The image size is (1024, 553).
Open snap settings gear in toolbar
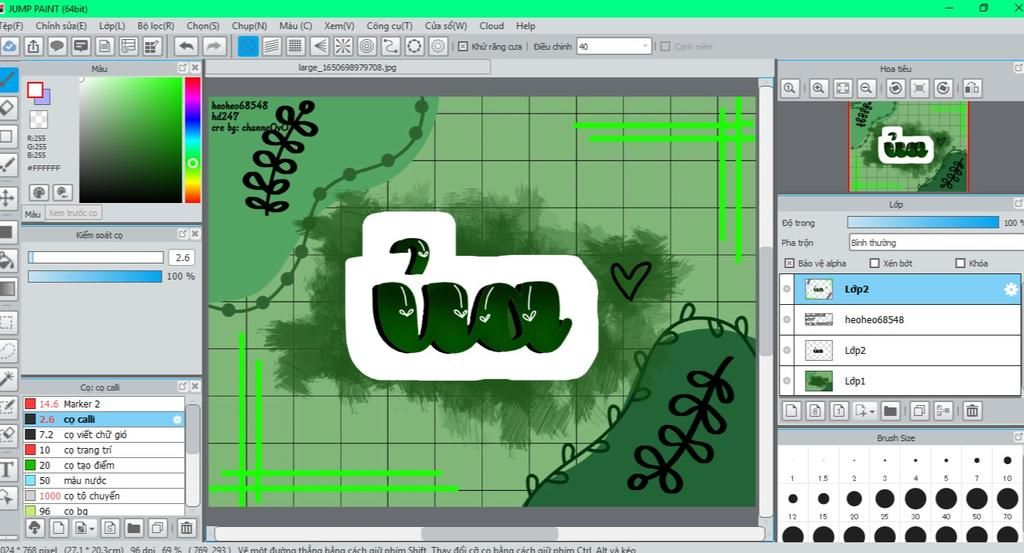click(x=438, y=46)
